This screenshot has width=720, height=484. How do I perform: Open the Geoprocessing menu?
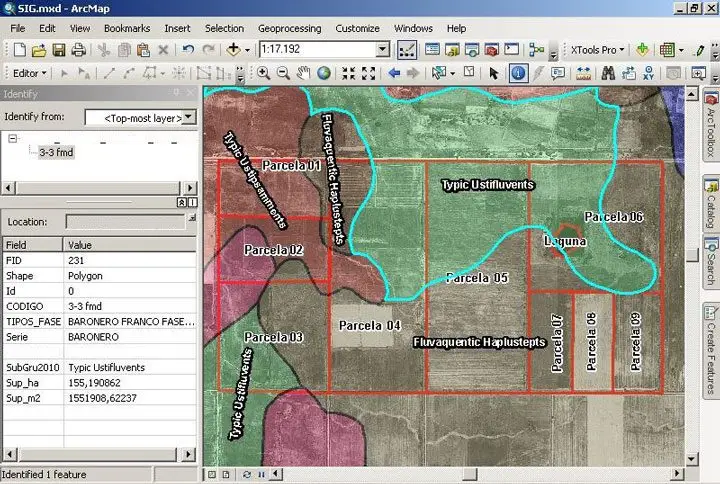point(289,28)
